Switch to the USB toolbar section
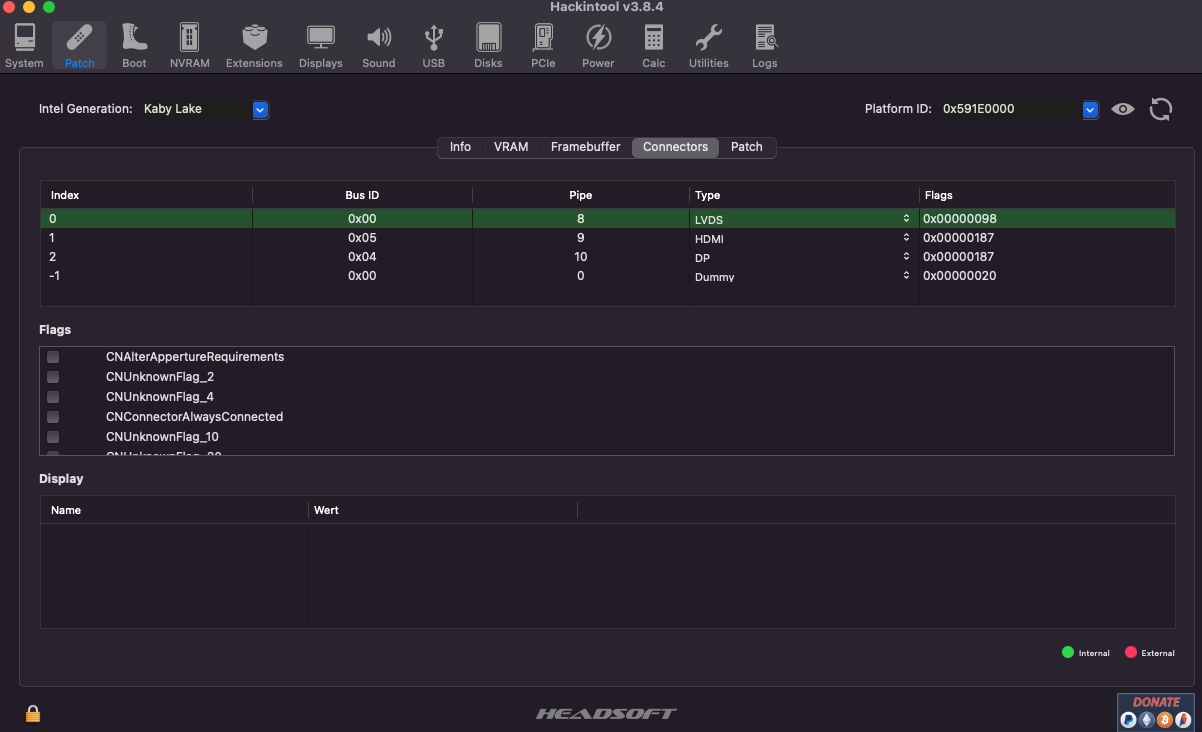The image size is (1202, 732). click(x=433, y=46)
